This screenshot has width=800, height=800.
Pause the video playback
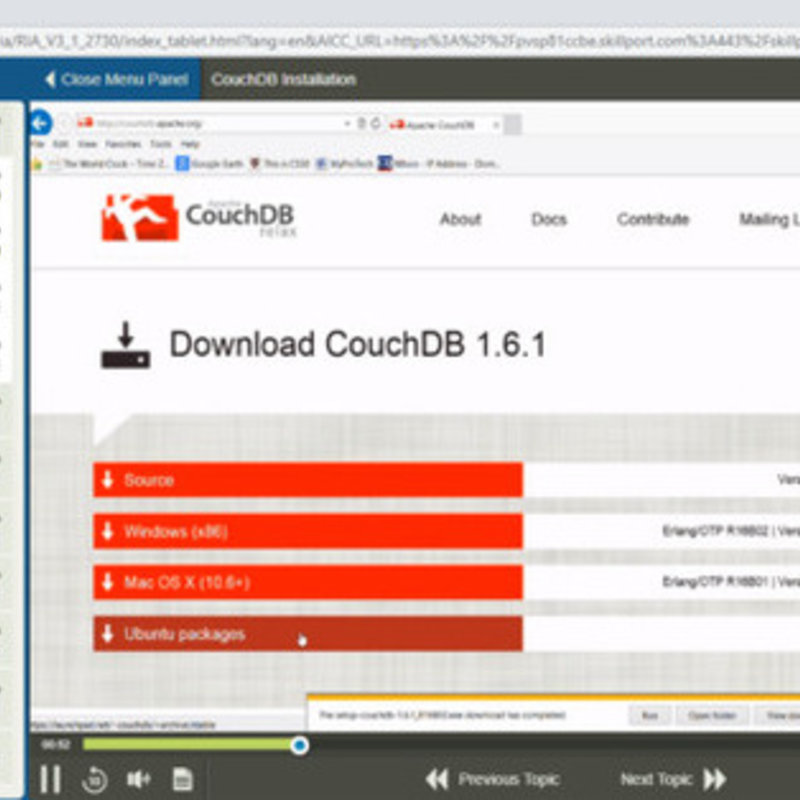click(50, 779)
